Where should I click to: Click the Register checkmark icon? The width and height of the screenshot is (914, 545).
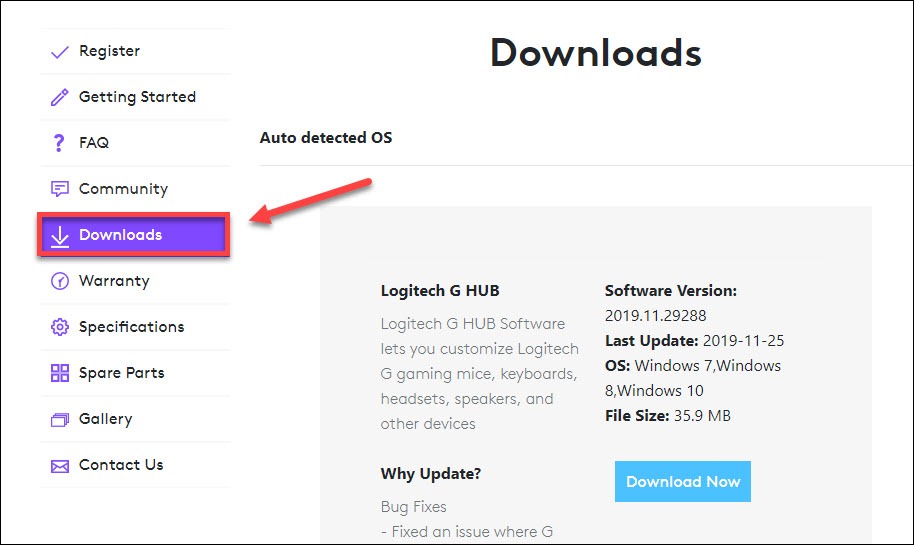coord(59,52)
